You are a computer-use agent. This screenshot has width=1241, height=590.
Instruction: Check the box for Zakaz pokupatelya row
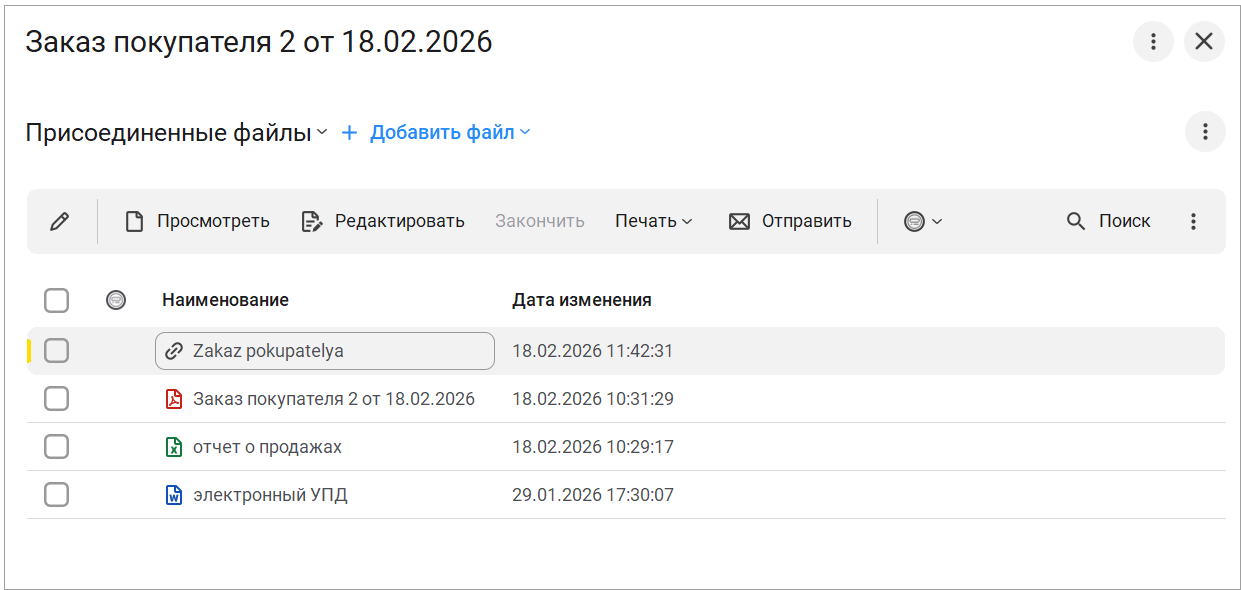click(57, 351)
